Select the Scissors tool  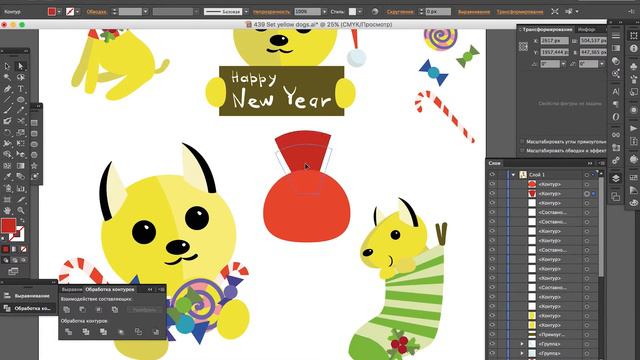(20, 121)
